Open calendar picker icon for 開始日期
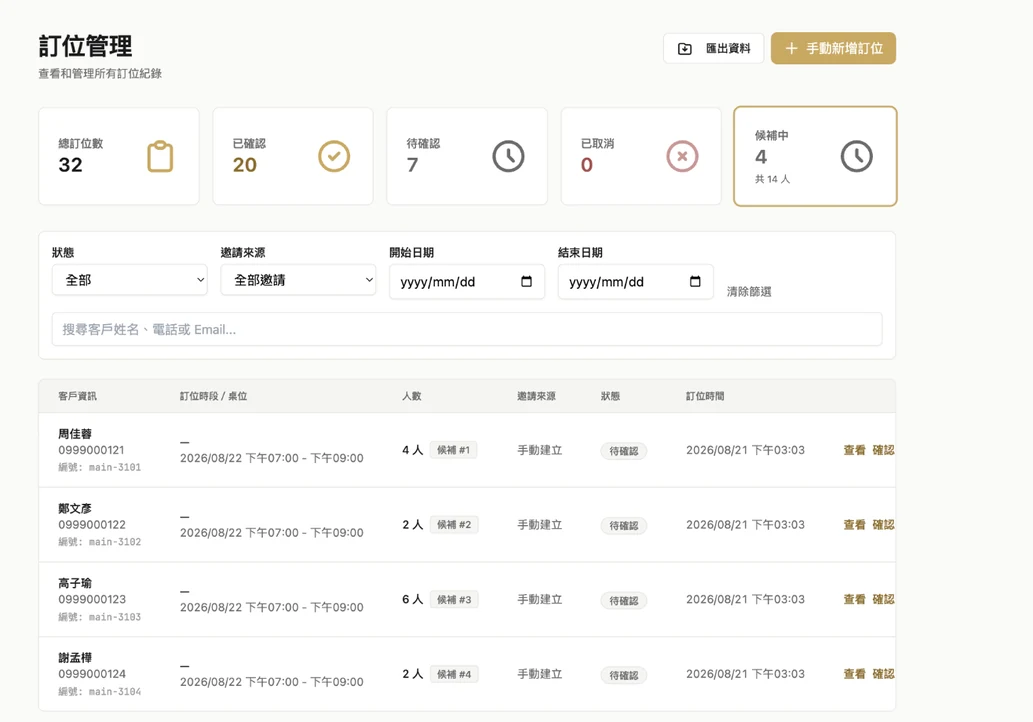Image resolution: width=1033 pixels, height=722 pixels. 526,281
